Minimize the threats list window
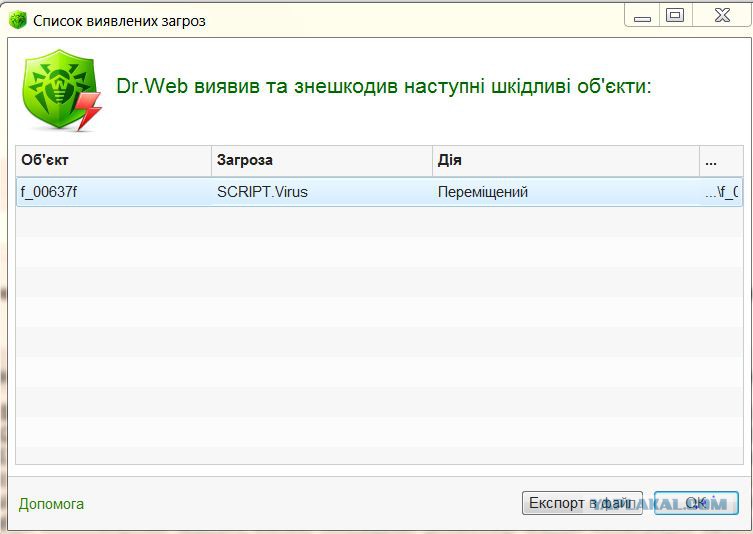Viewport: 753px width, 534px height. [642, 16]
